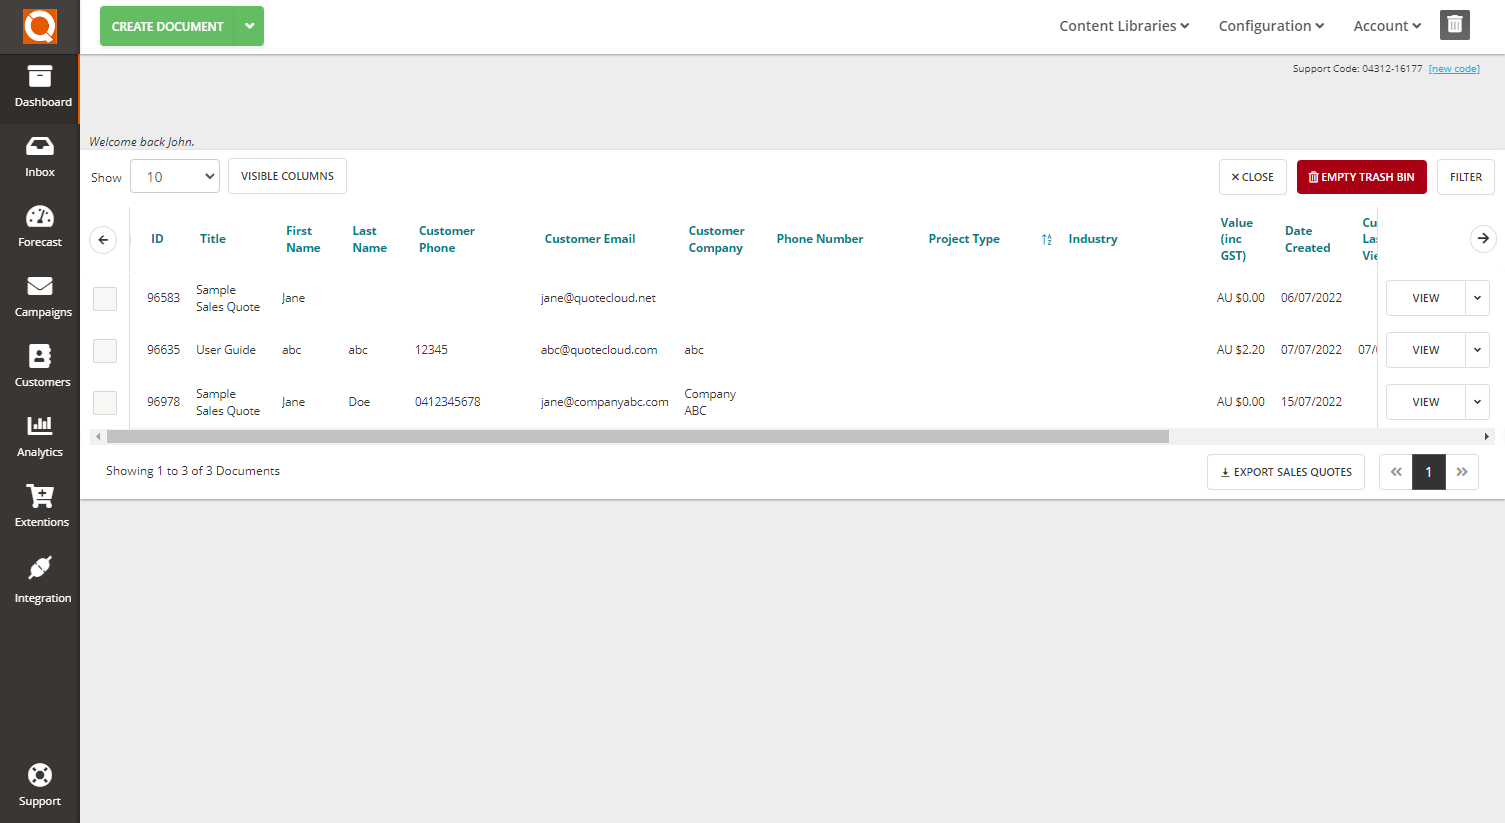1505x823 pixels.
Task: Click the EMPTY TRASH BIN button
Action: click(x=1361, y=176)
